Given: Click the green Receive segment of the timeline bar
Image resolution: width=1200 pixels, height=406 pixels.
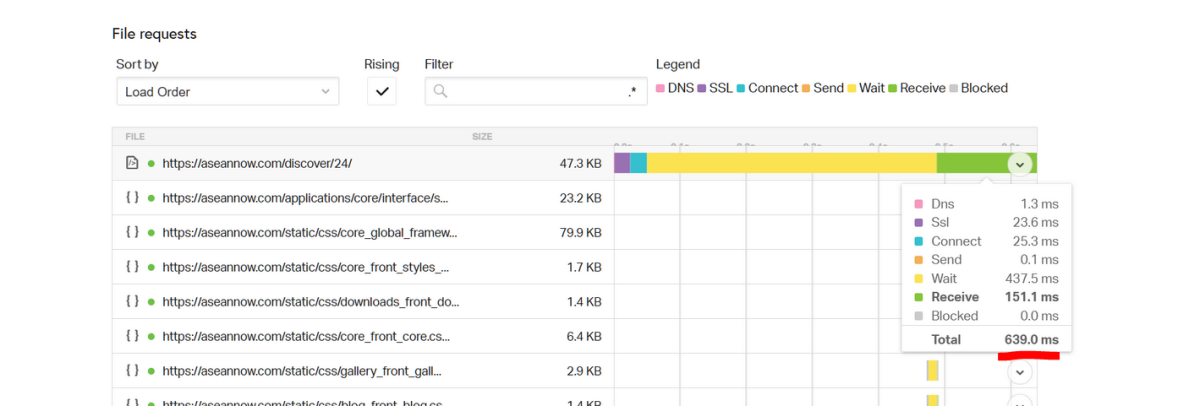Looking at the screenshot, I should click(970, 163).
